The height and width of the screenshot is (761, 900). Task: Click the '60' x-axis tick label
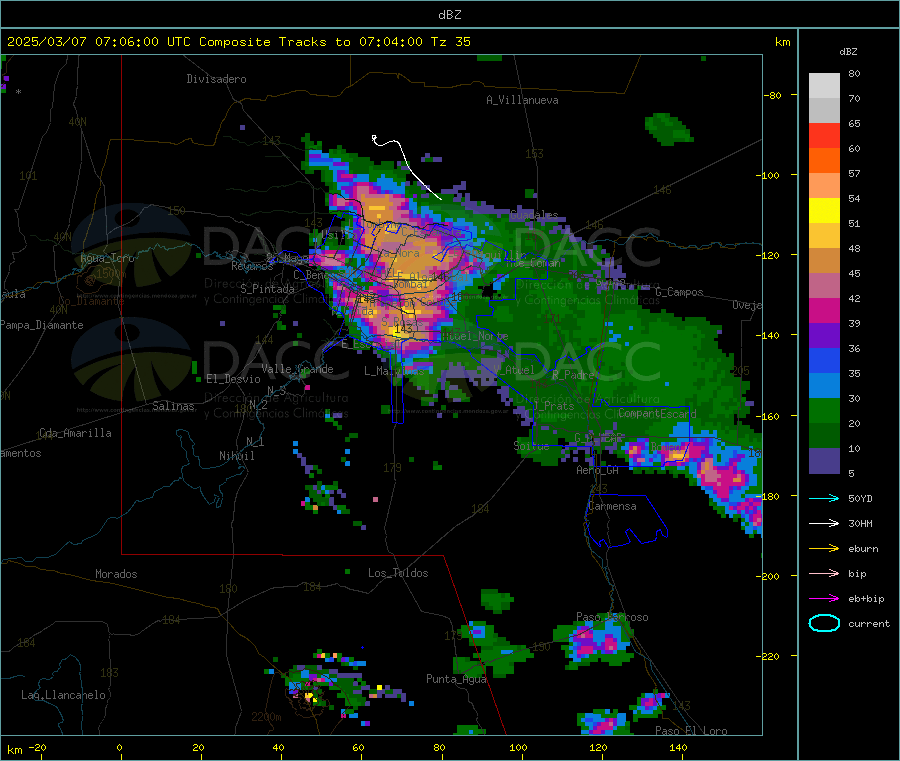pyautogui.click(x=358, y=747)
